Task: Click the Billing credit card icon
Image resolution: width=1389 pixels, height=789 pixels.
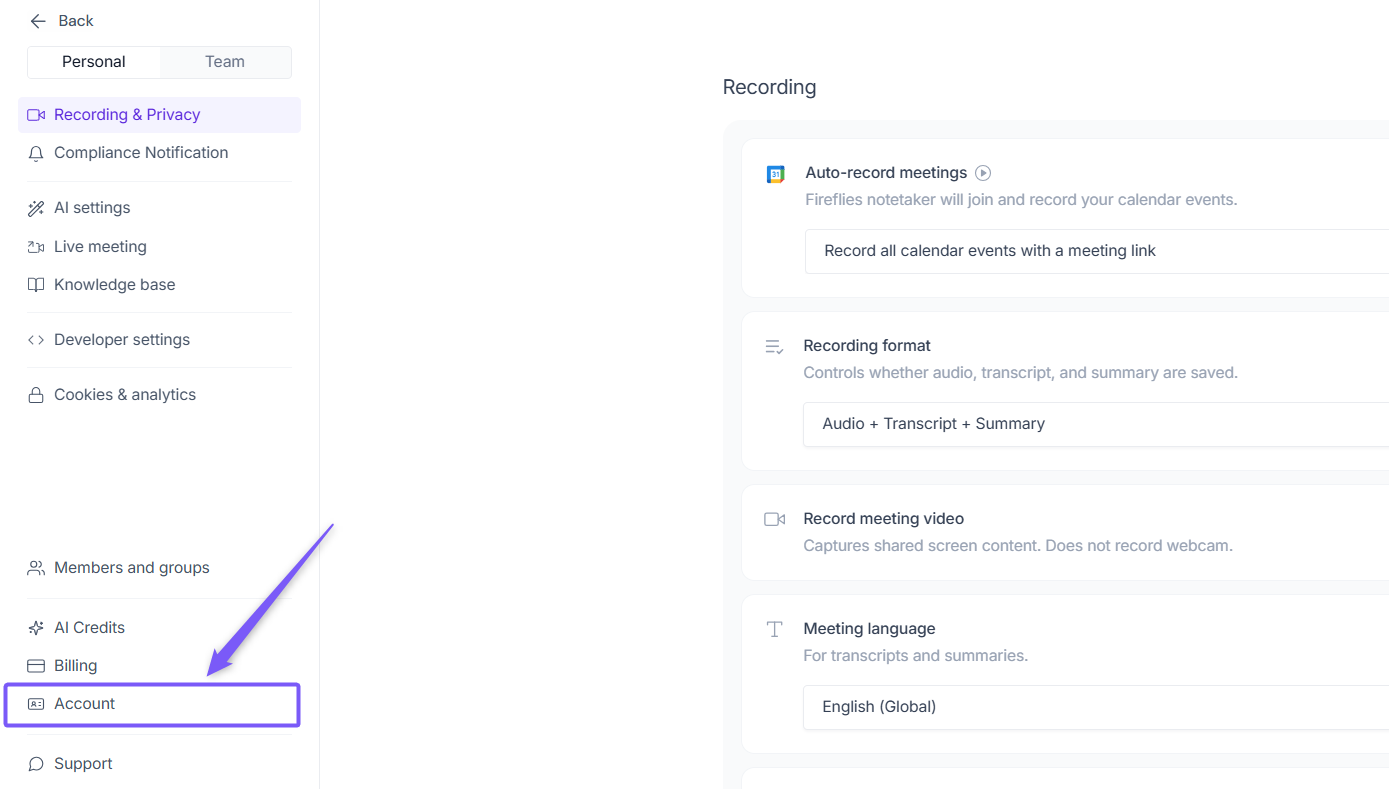Action: pyautogui.click(x=36, y=666)
